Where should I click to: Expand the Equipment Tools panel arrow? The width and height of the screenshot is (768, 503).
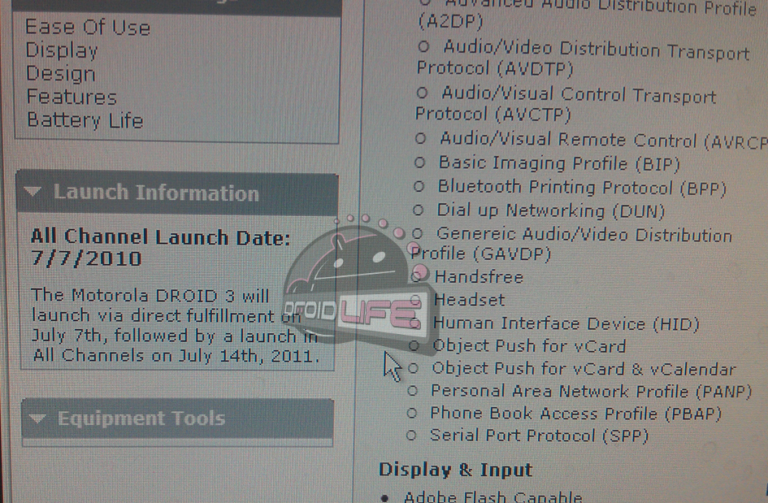38,418
